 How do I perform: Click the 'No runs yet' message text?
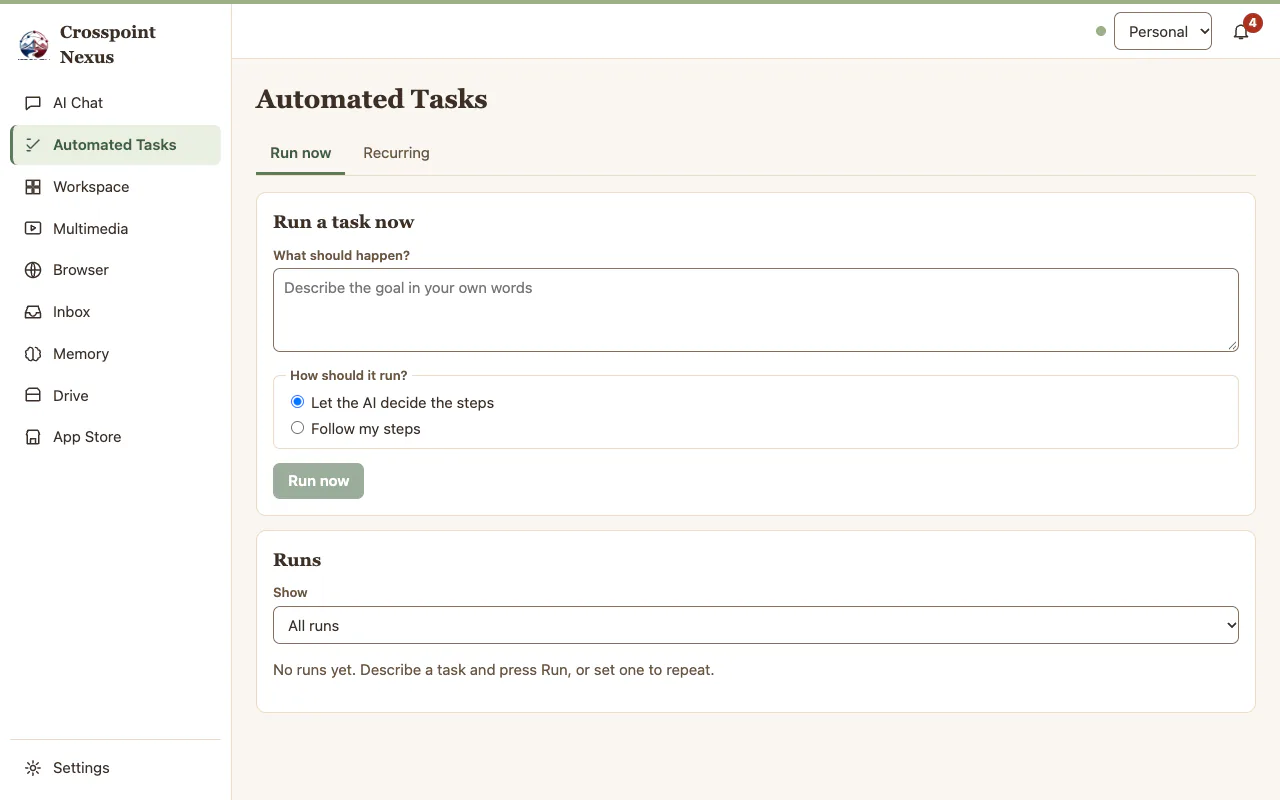click(493, 670)
